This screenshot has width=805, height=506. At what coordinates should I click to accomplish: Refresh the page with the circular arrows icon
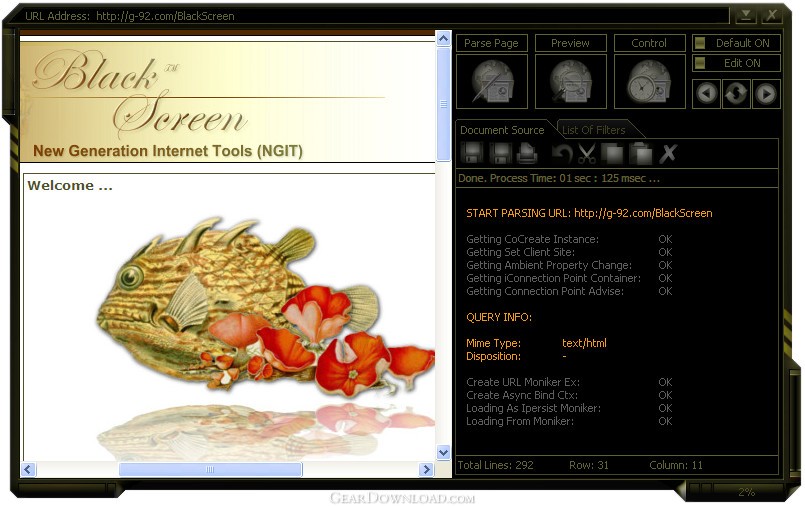point(736,94)
